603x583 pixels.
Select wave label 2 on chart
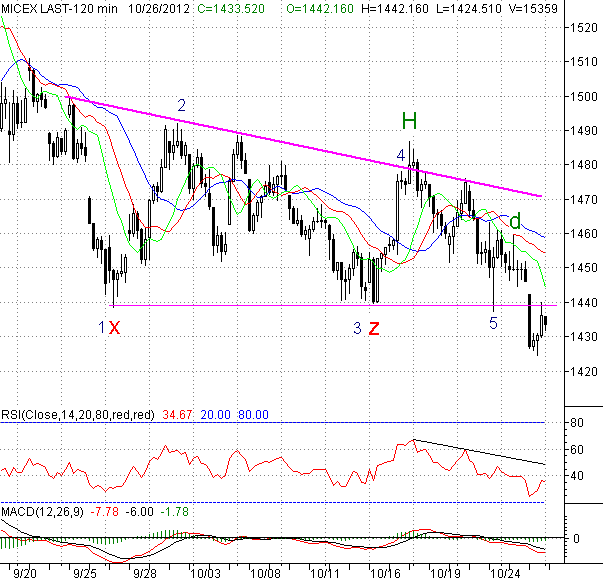[x=182, y=105]
